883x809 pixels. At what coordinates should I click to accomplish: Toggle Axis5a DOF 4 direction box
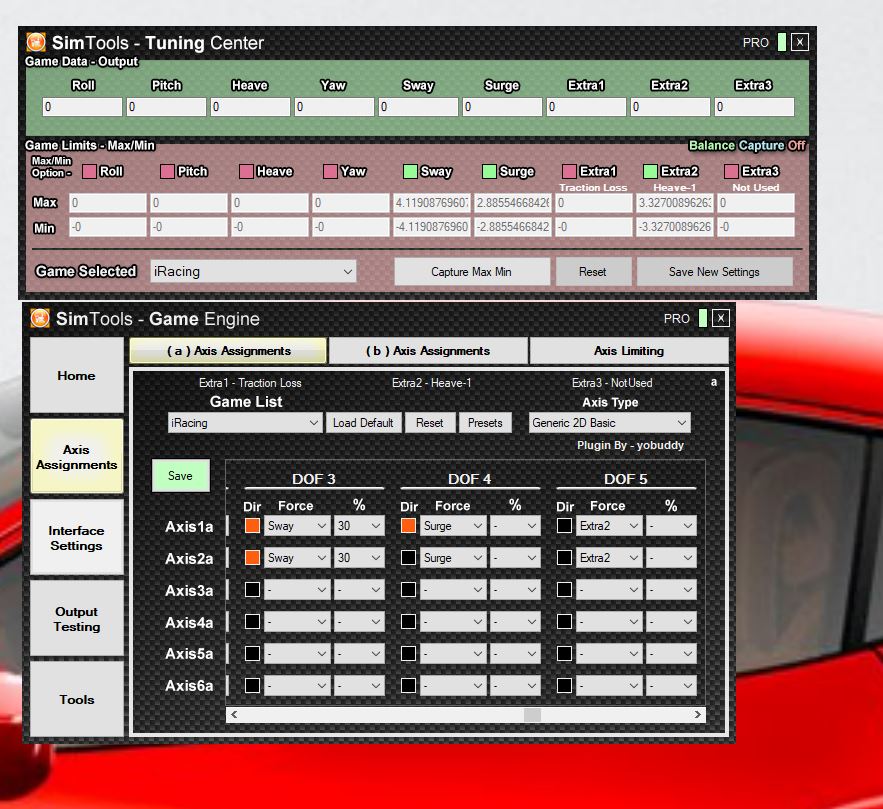pyautogui.click(x=408, y=654)
